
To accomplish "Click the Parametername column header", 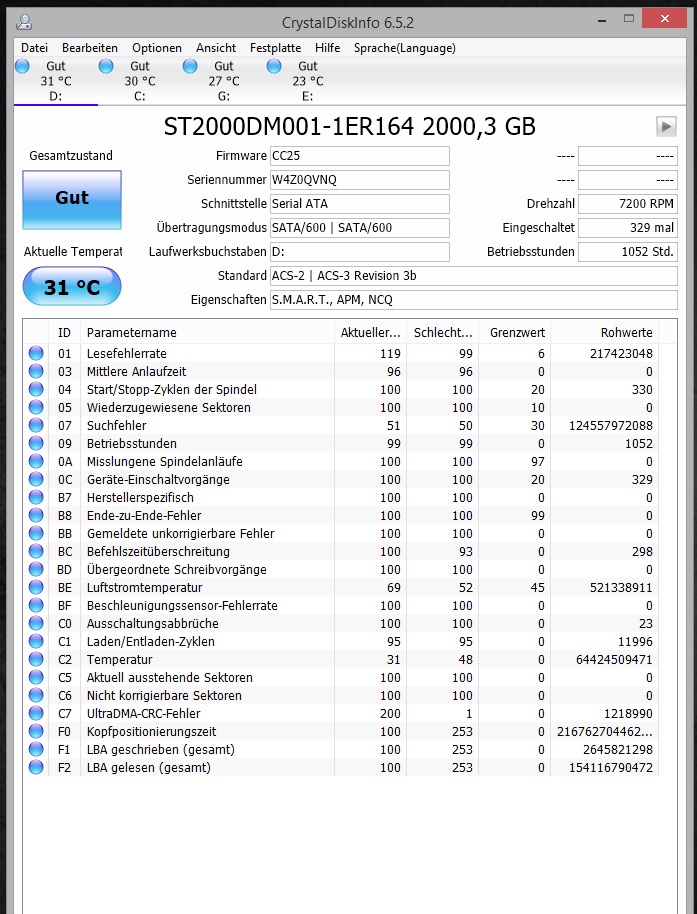I will point(207,332).
